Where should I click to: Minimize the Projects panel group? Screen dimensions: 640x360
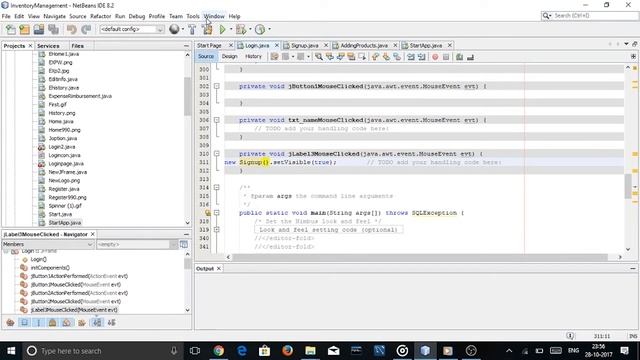click(x=187, y=46)
